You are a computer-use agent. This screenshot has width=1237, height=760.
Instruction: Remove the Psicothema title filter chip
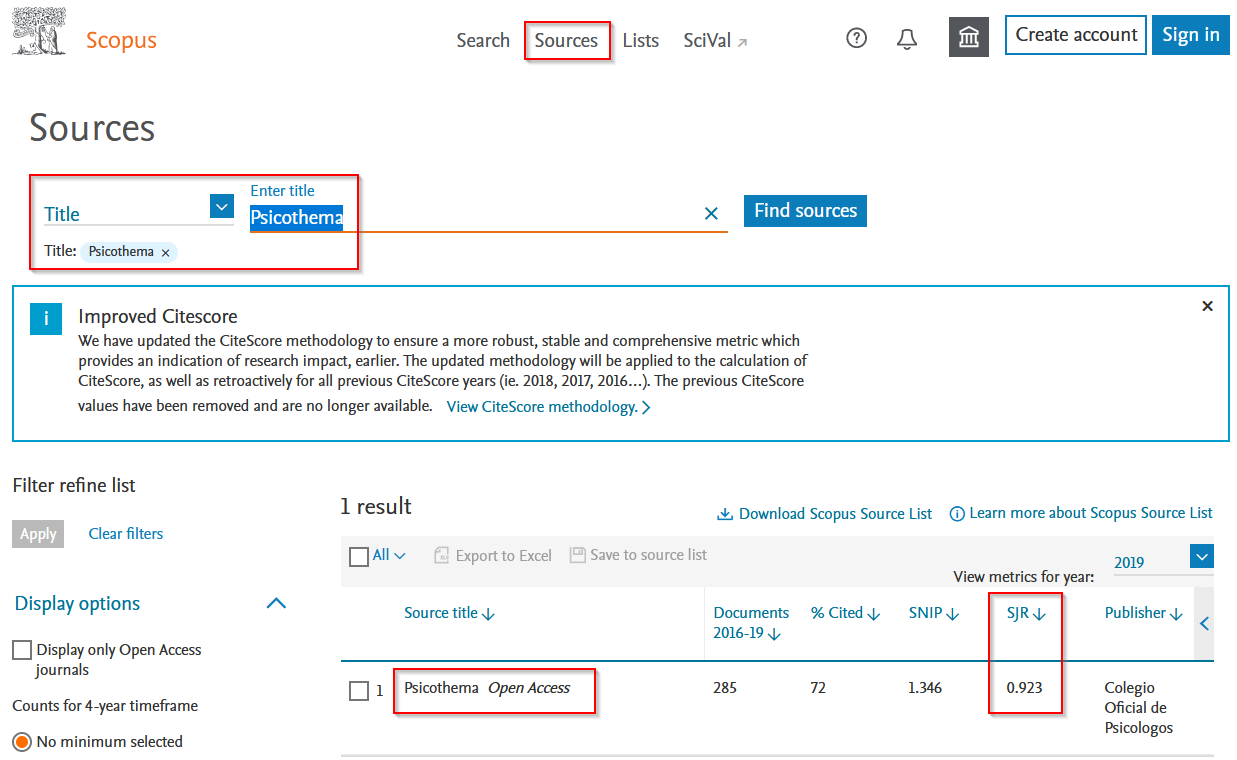(166, 253)
